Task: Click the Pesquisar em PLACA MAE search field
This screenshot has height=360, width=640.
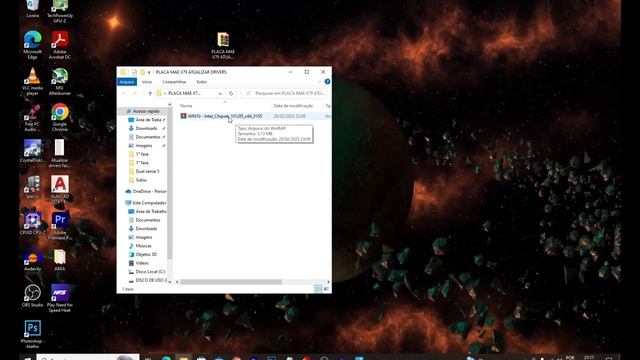Action: coord(284,93)
